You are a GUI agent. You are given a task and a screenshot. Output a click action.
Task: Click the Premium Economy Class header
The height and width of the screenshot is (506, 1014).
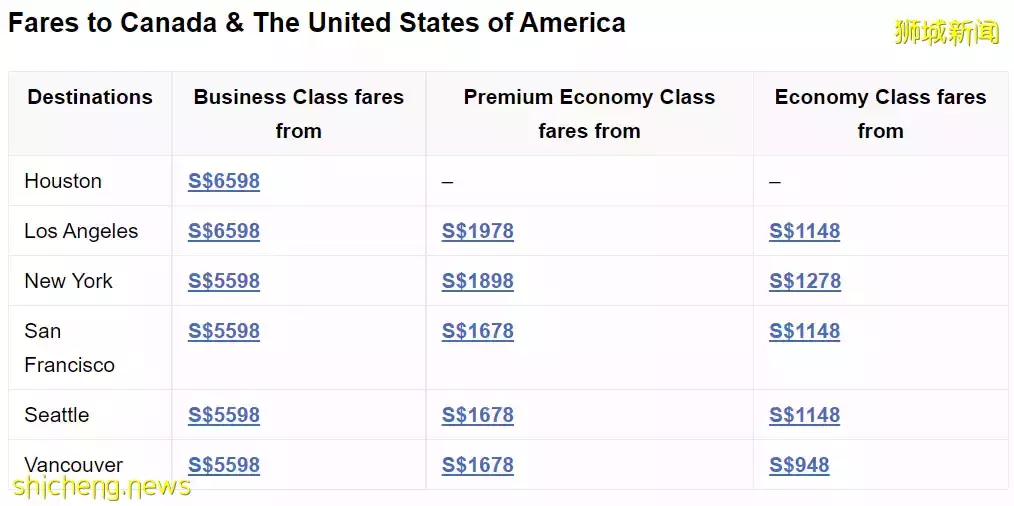589,114
